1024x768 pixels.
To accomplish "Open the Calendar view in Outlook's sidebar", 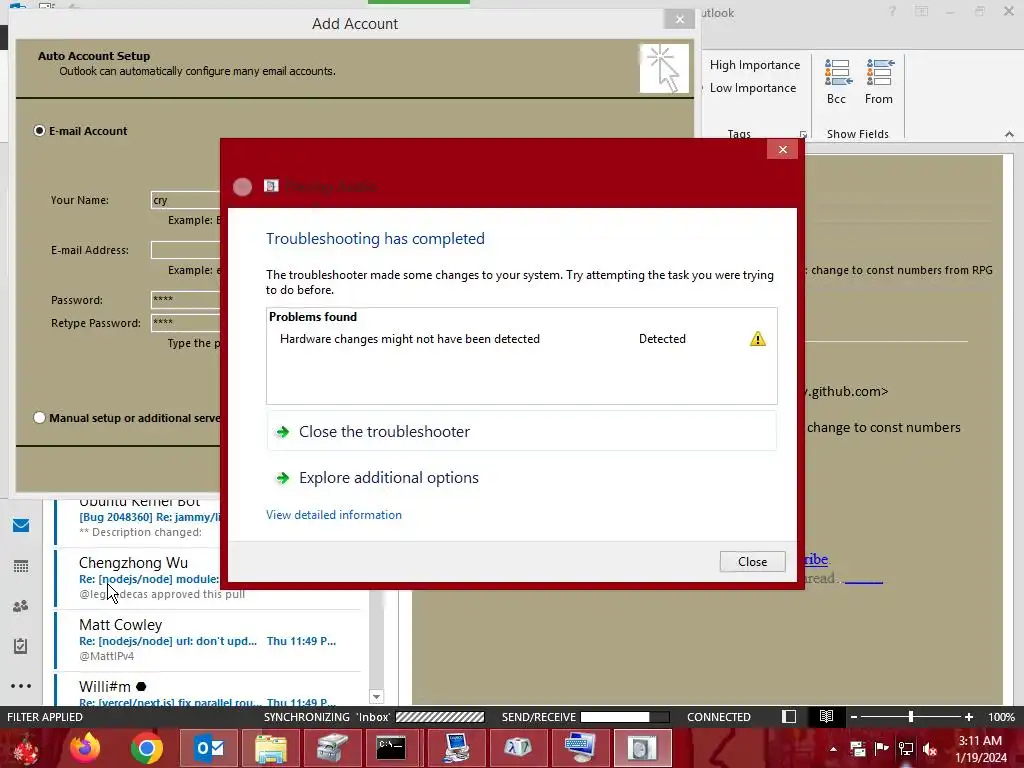I will (21, 566).
